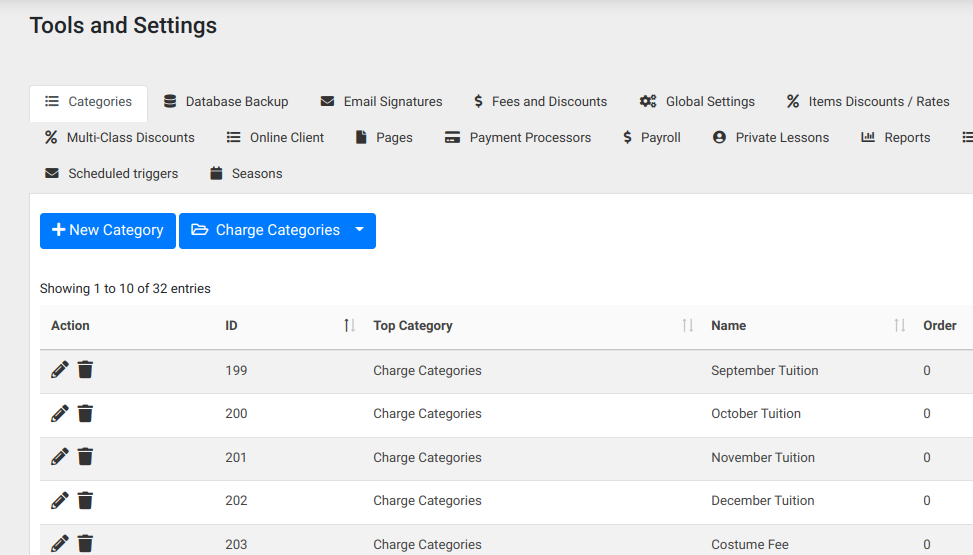Select ID cell 201

236,458
